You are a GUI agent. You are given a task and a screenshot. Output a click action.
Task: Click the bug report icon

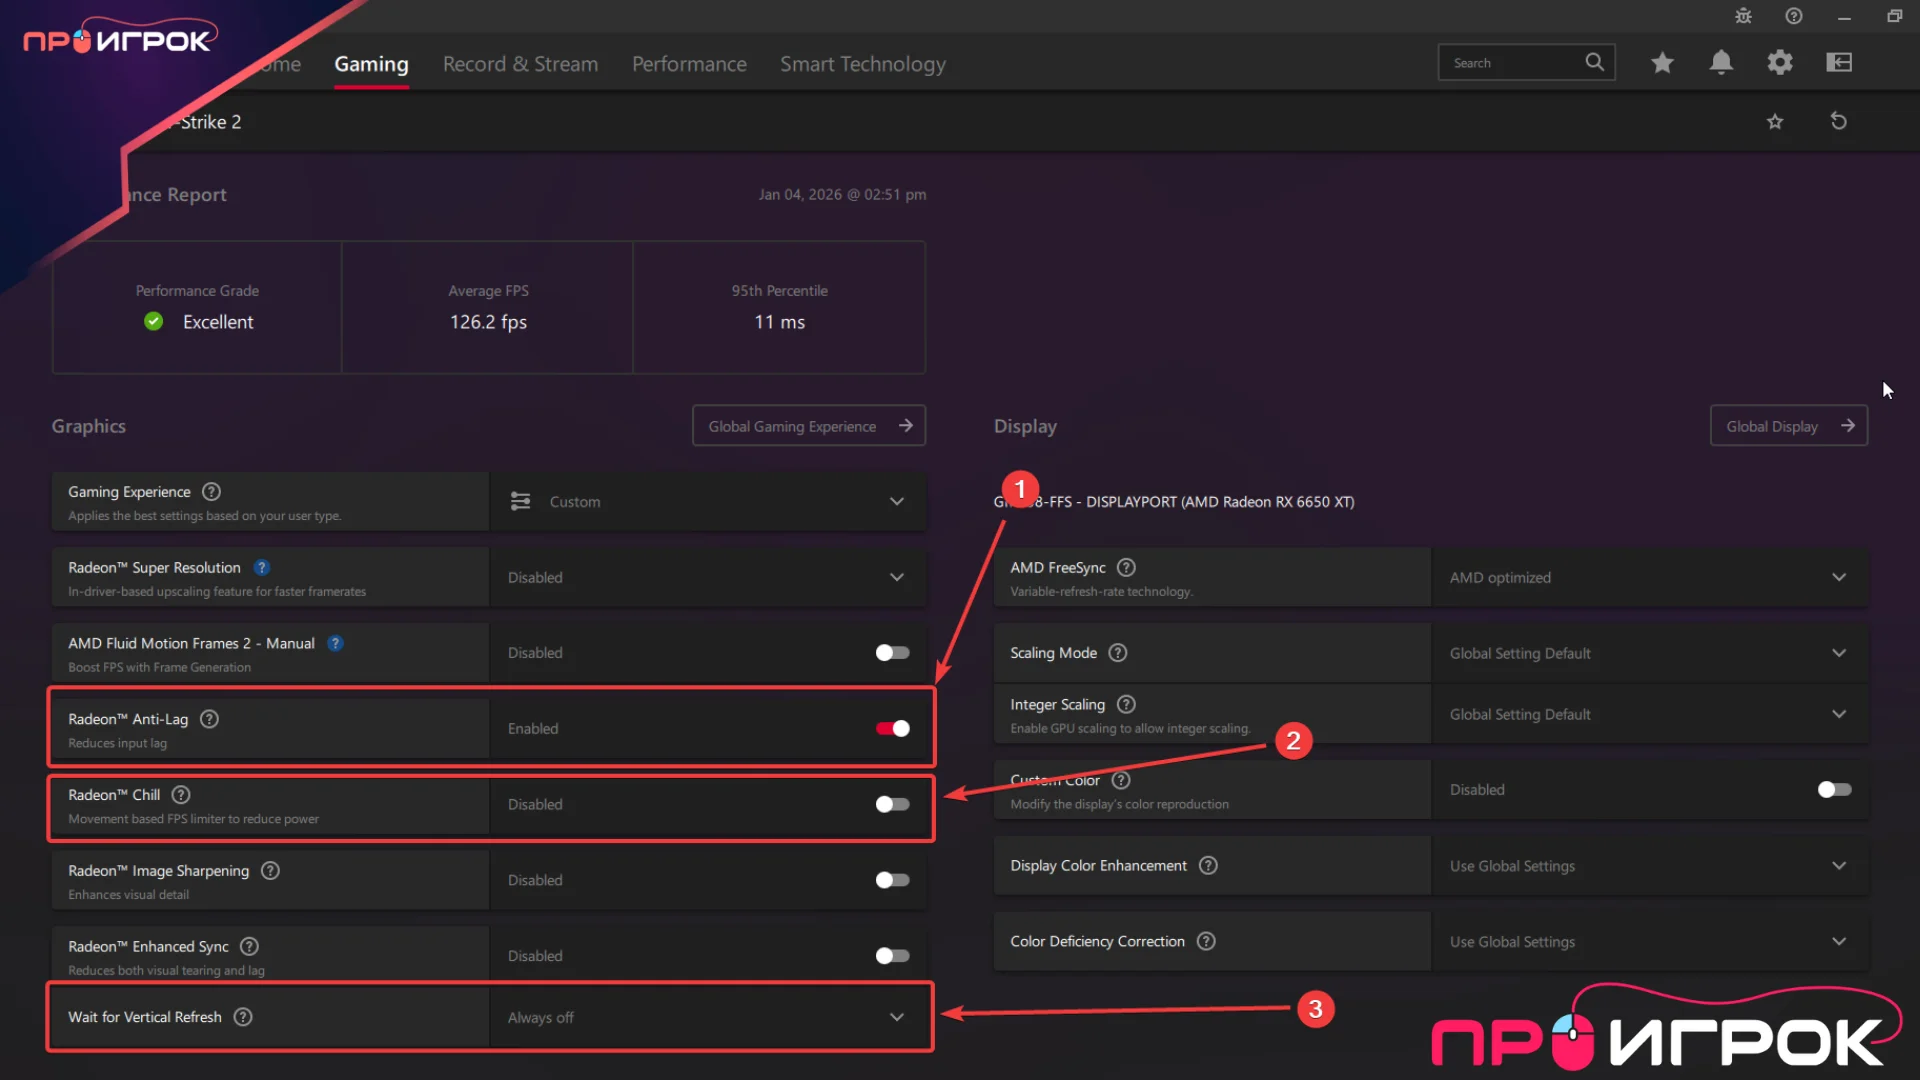[1743, 16]
